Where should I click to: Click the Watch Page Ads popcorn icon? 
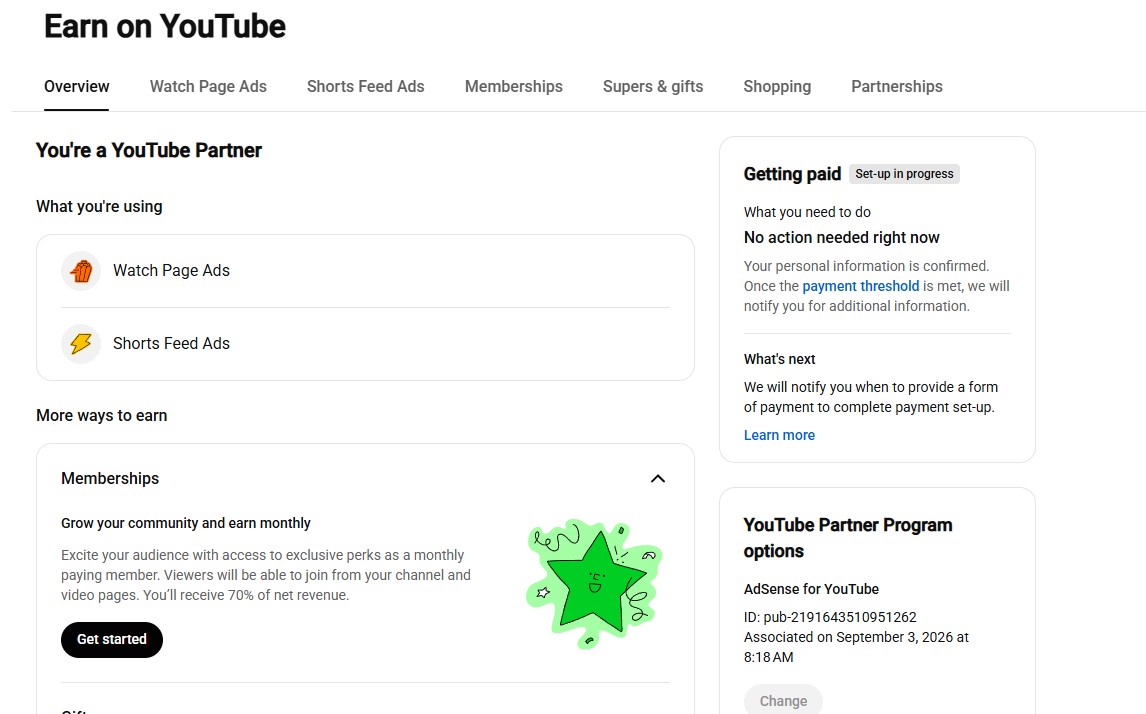(81, 270)
